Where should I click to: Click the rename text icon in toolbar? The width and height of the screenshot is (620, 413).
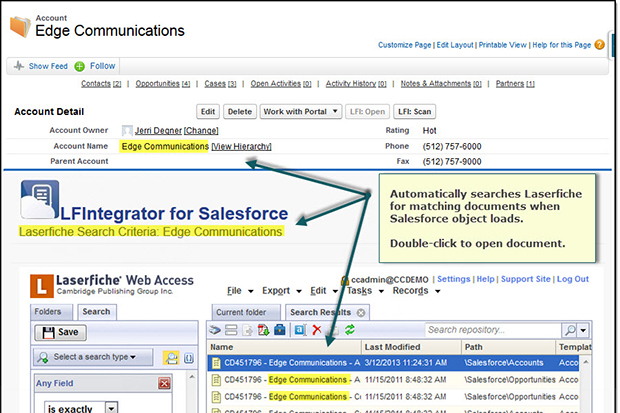[x=300, y=330]
